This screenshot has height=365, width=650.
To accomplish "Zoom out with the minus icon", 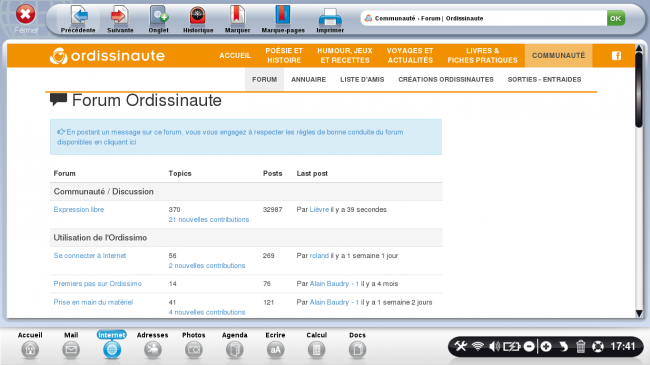I will tap(529, 346).
